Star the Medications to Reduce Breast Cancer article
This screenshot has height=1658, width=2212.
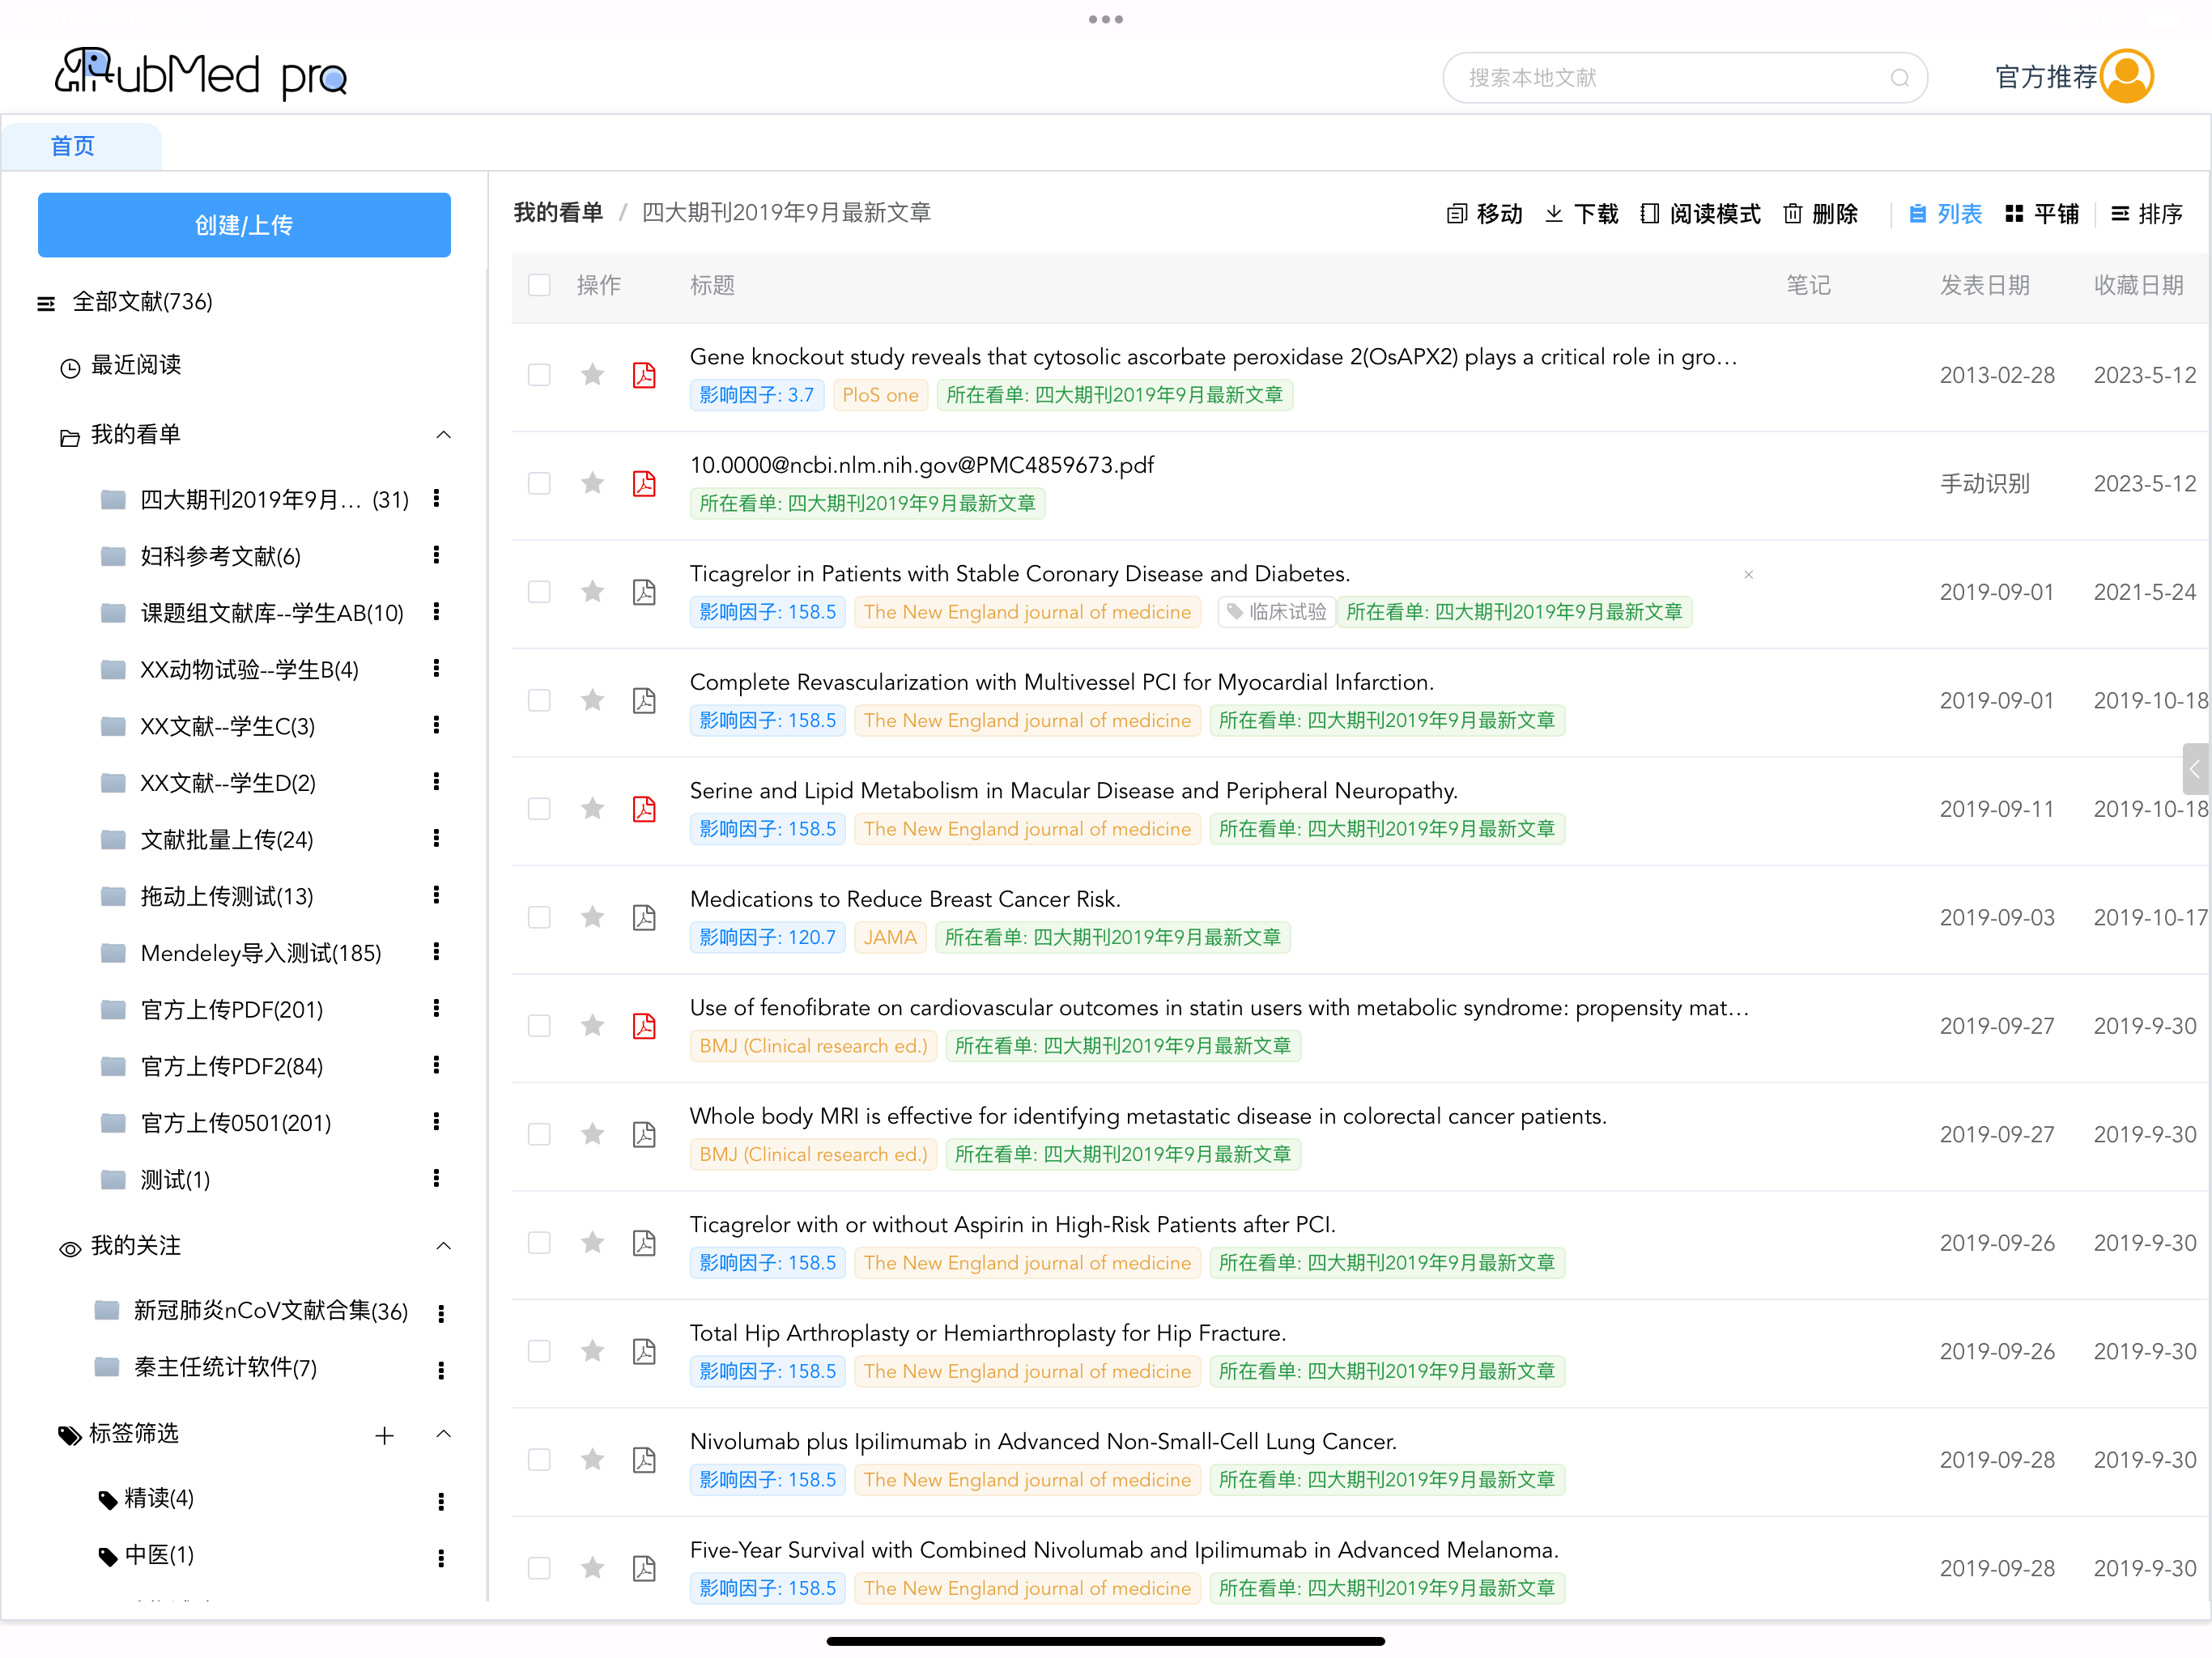coord(592,917)
